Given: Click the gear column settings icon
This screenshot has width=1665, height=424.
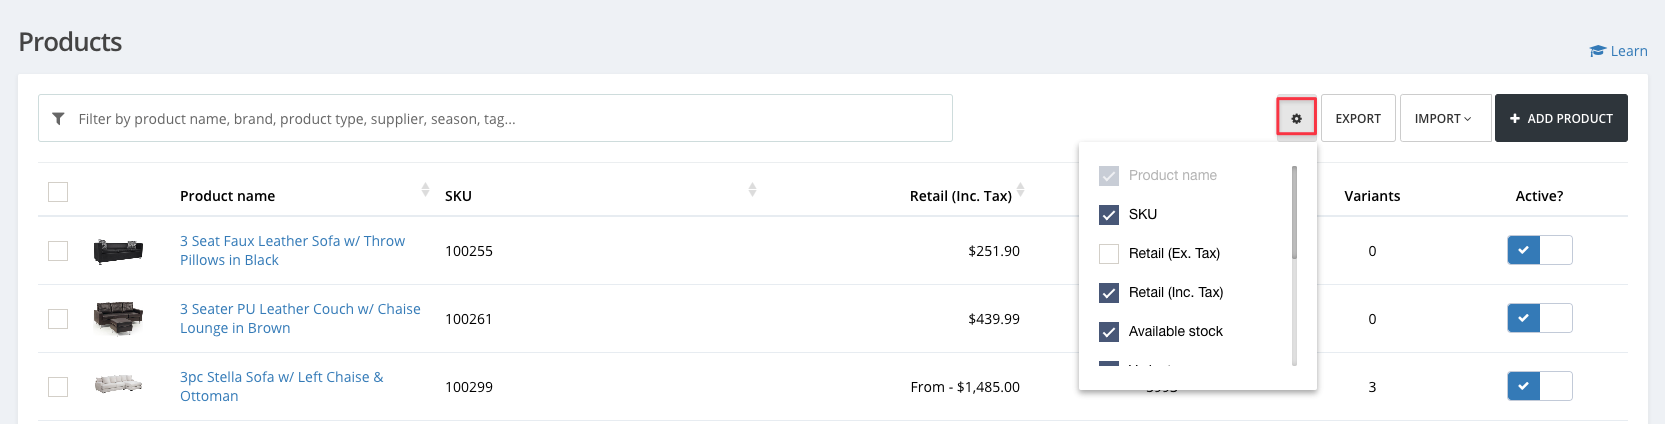Looking at the screenshot, I should (1296, 119).
